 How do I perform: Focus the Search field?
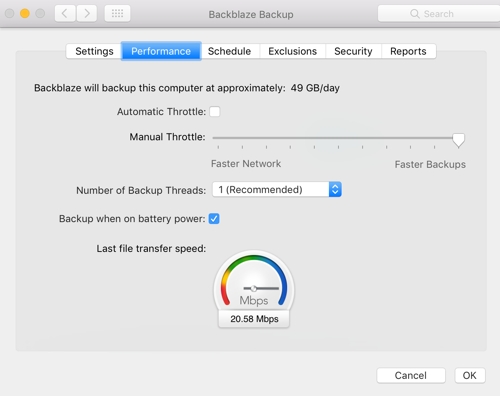pyautogui.click(x=439, y=14)
